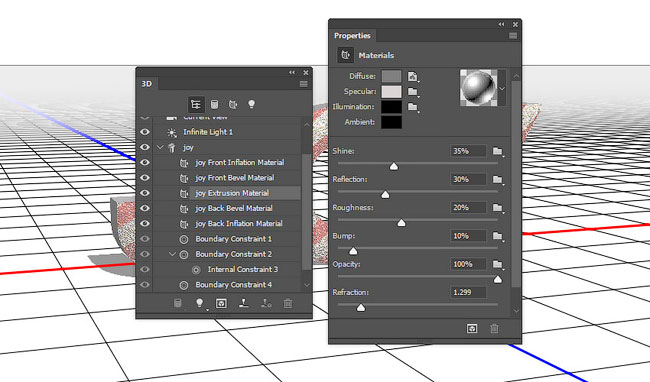Open material preset picker dropdown arrow

coord(502,88)
